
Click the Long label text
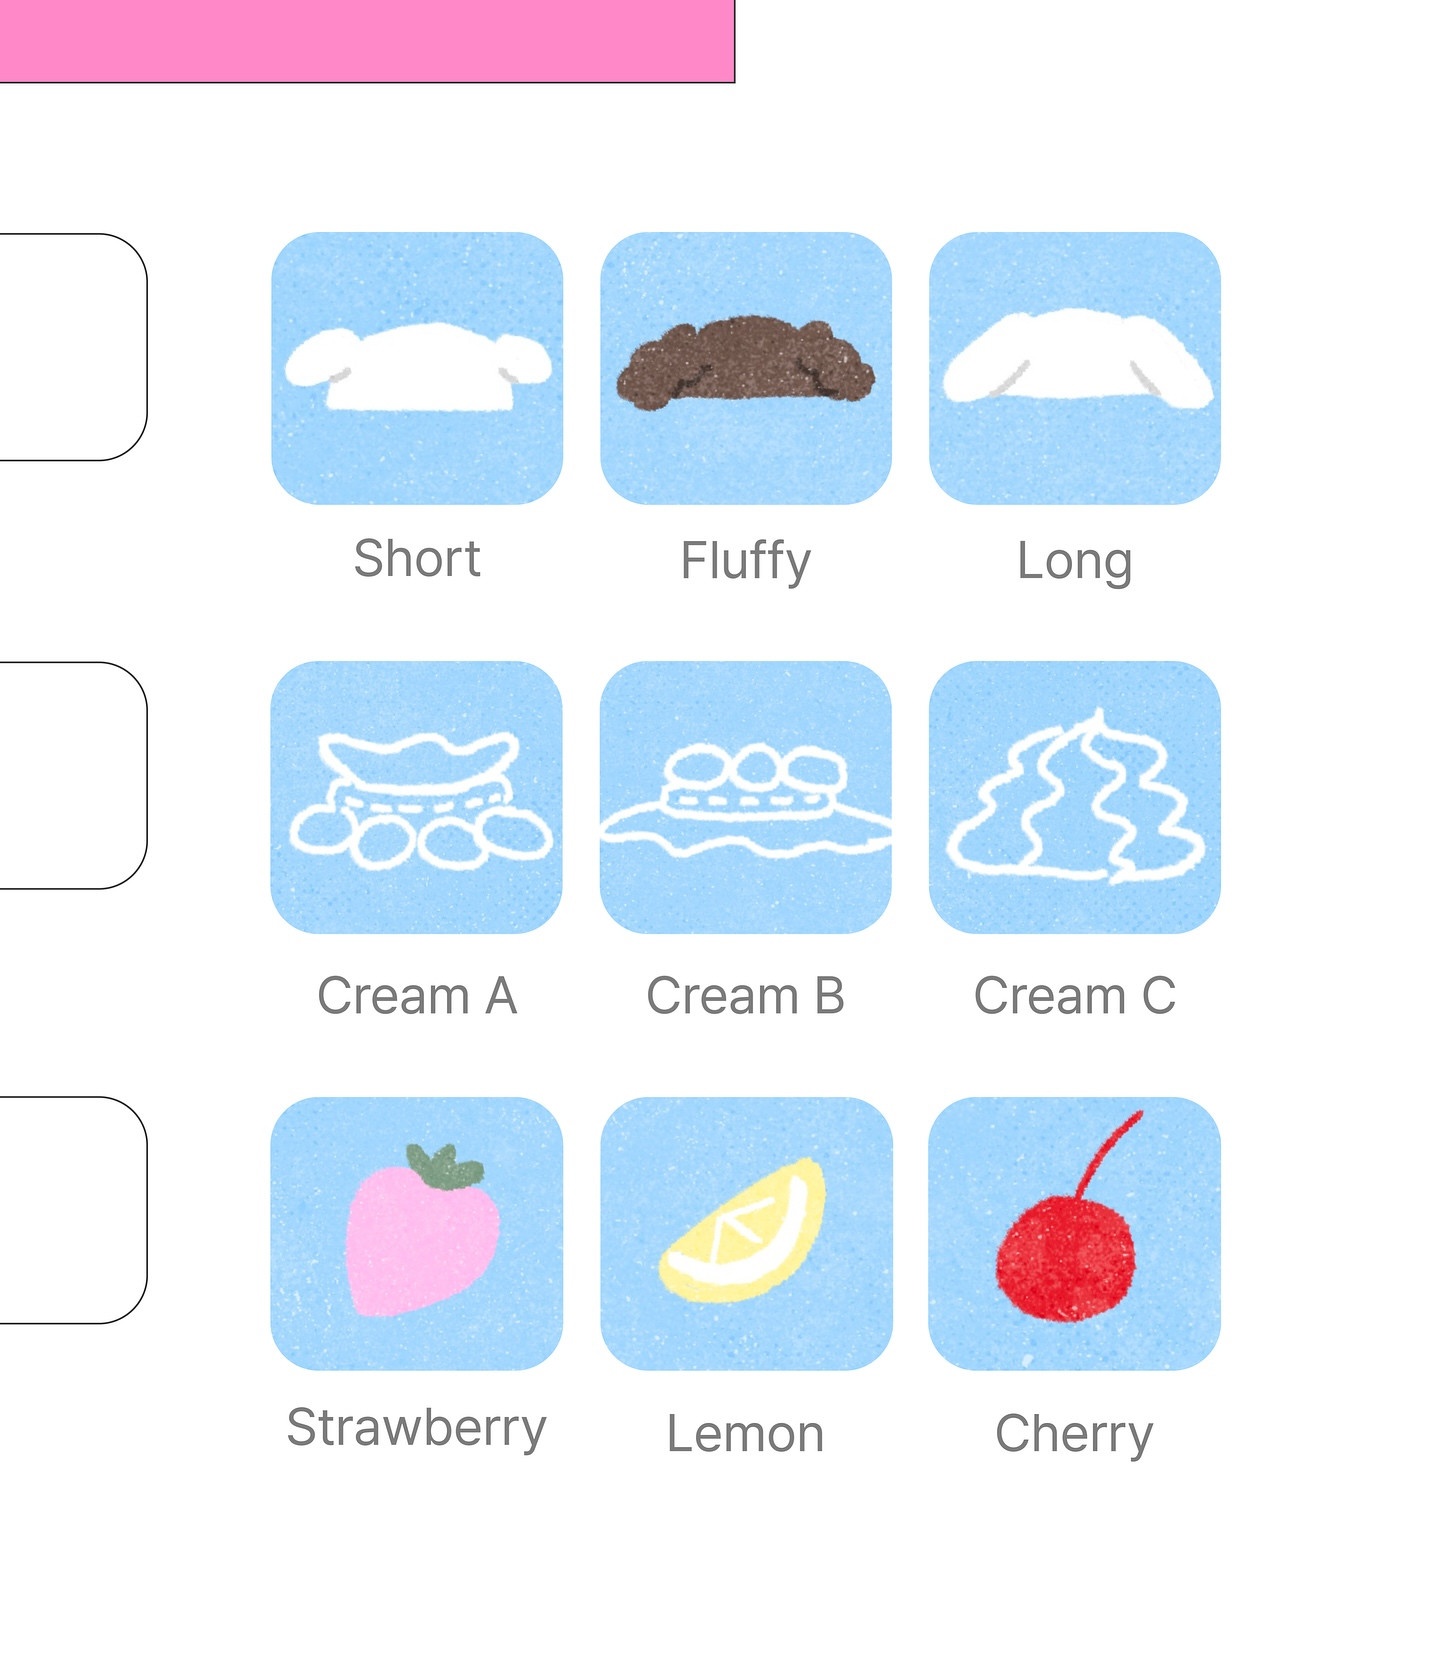click(1075, 562)
